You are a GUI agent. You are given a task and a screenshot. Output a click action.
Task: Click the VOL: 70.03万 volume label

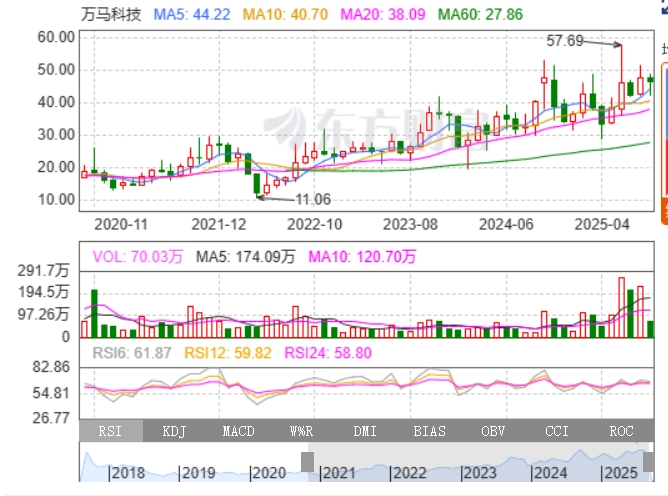point(138,257)
